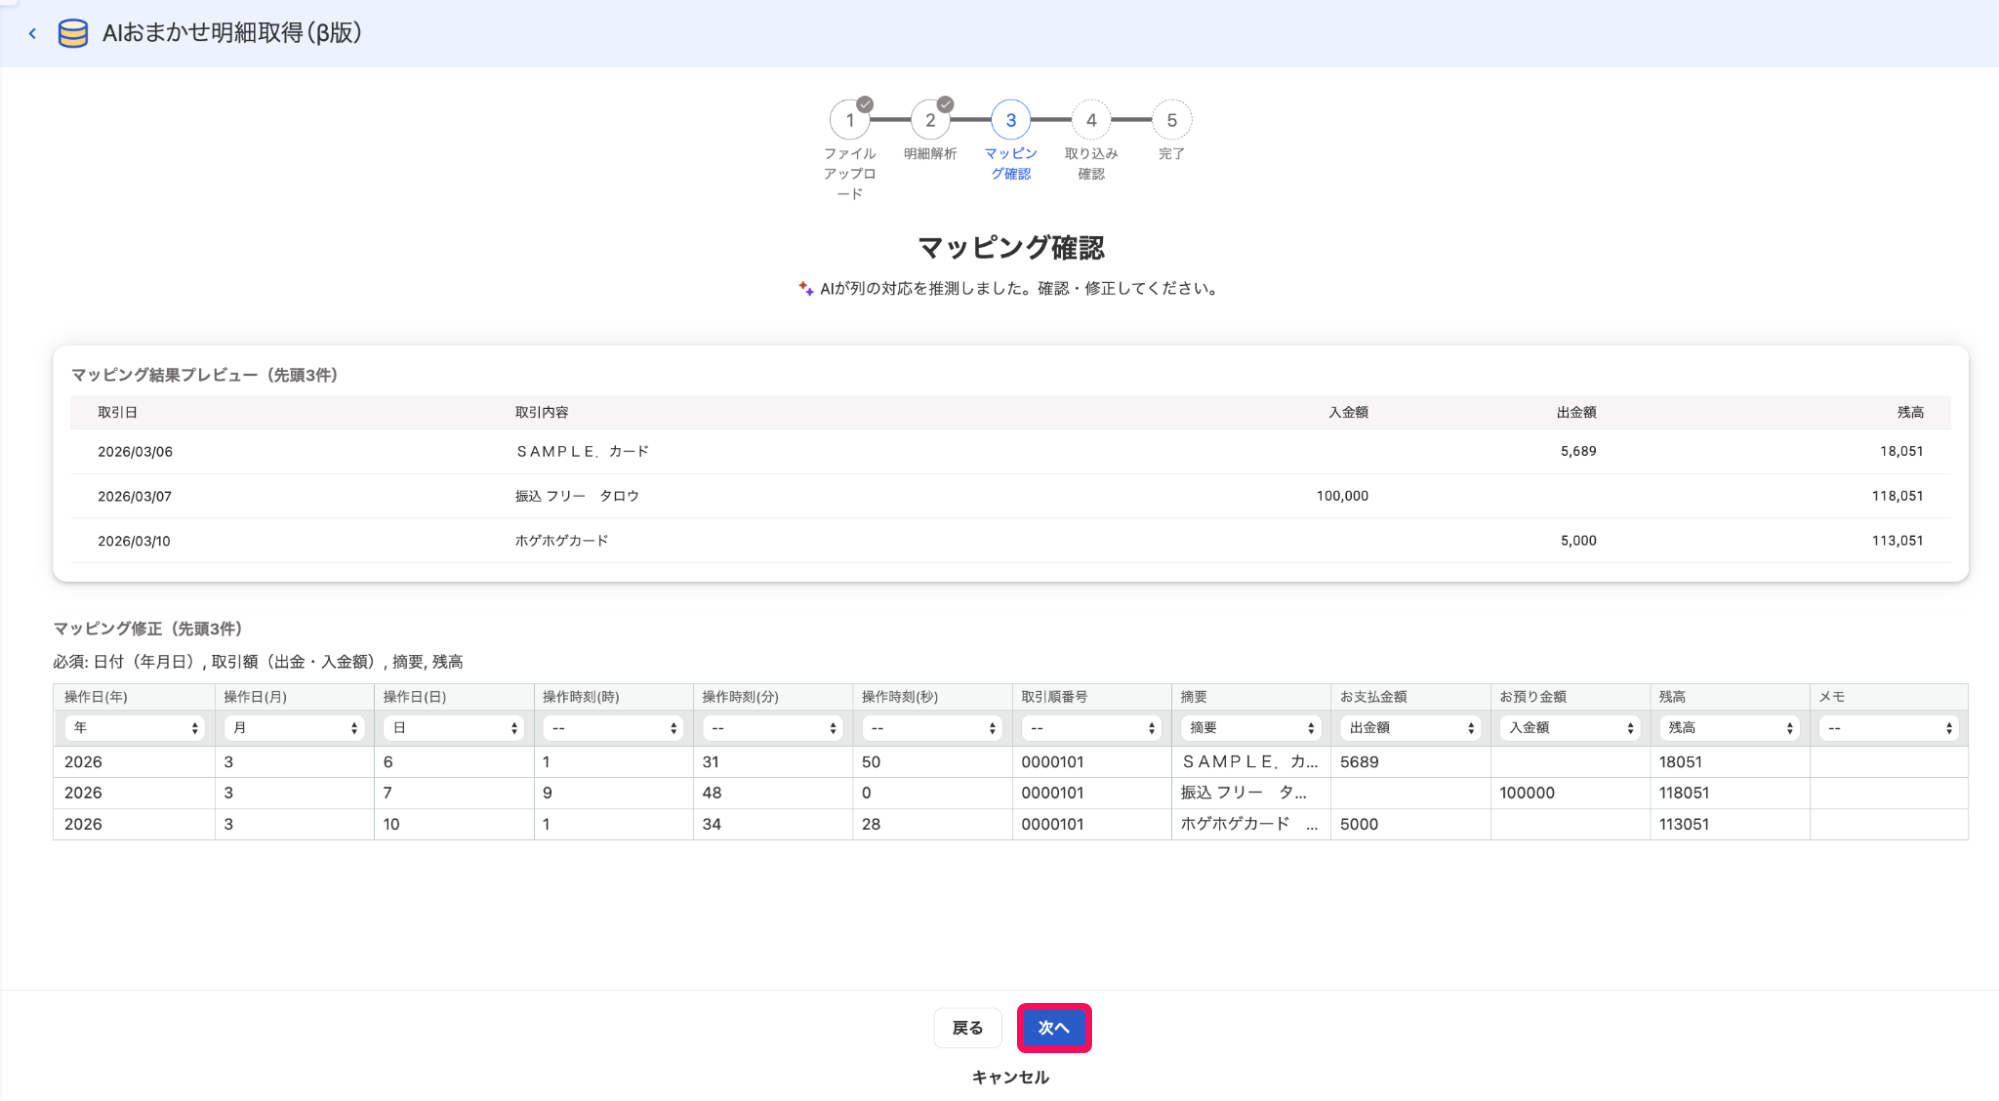Viewport: 1999px width, 1101px height.
Task: Open the 操作時刻(秒) mapping dropdown
Action: click(932, 728)
